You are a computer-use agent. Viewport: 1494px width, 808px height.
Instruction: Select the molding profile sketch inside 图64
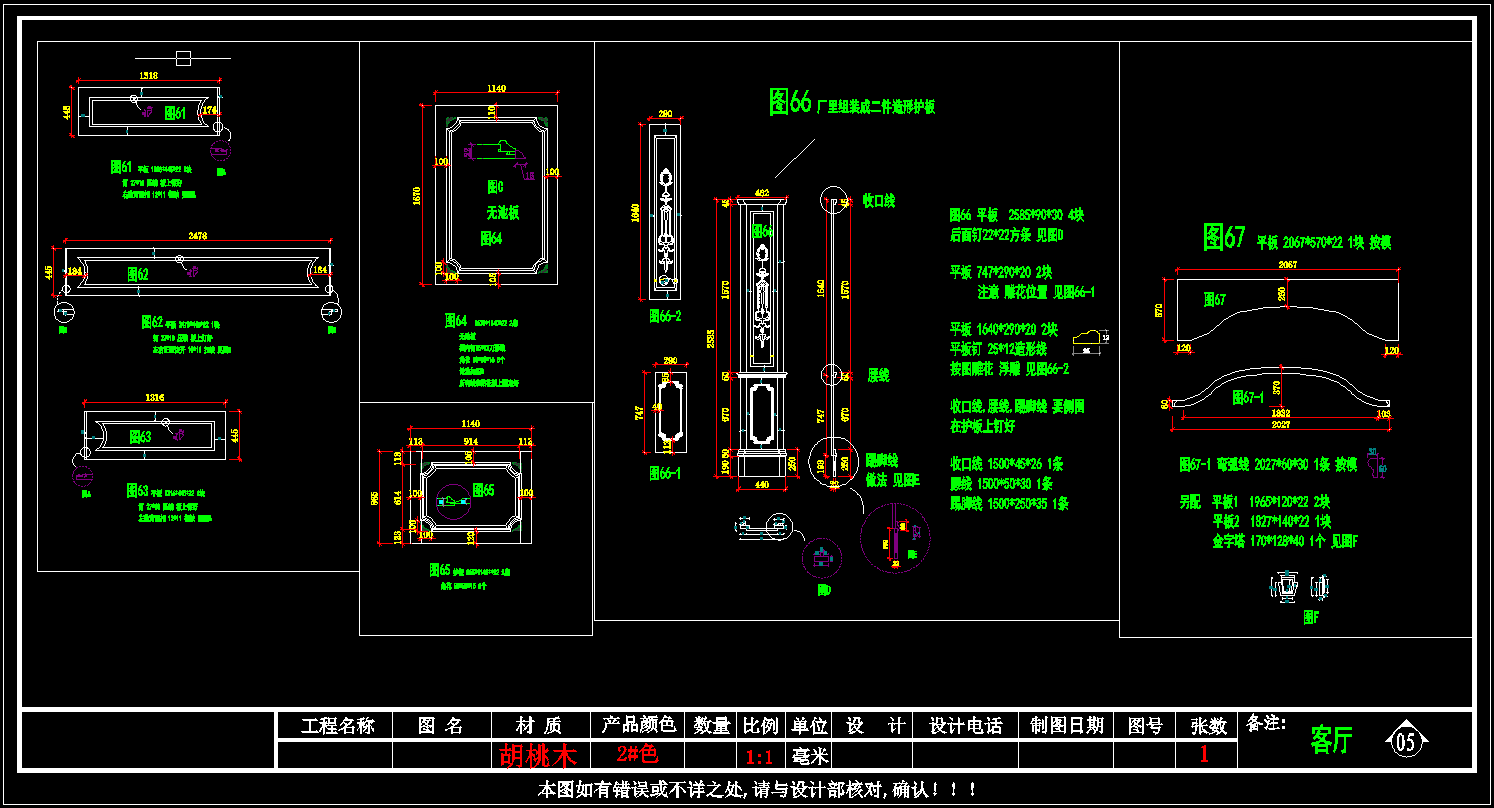point(494,150)
